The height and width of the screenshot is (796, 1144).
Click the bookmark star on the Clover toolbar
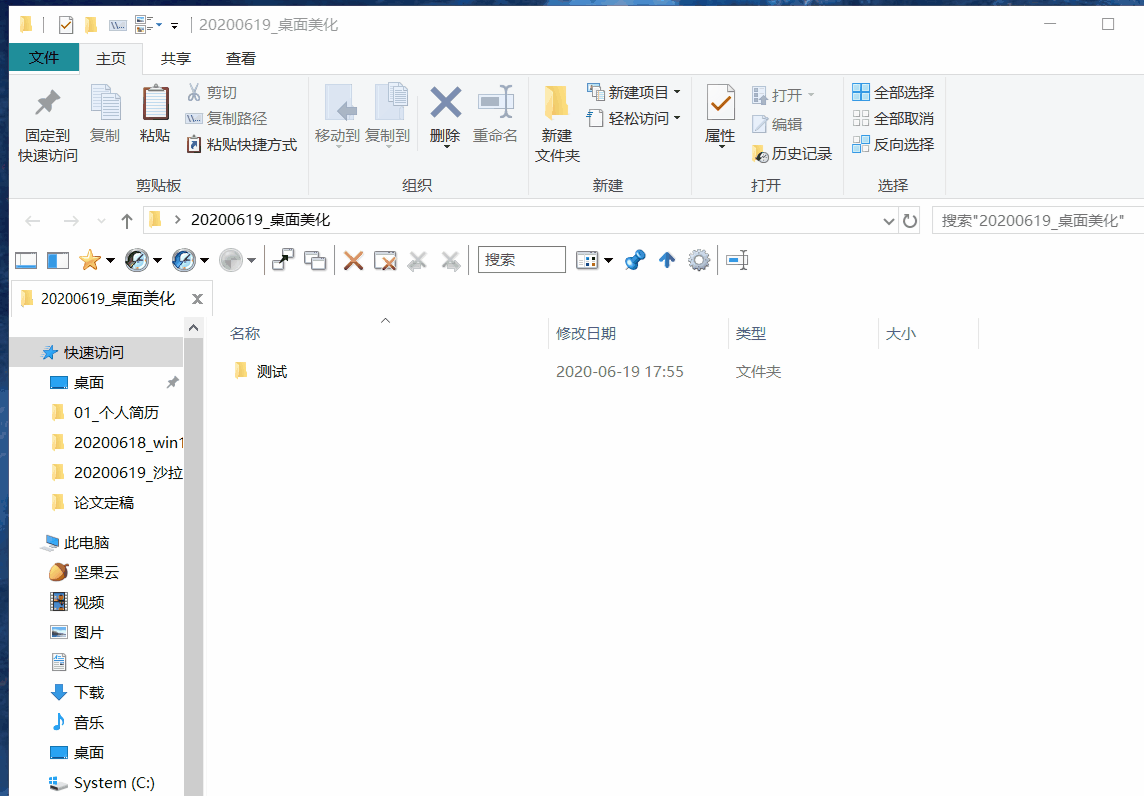[88, 259]
